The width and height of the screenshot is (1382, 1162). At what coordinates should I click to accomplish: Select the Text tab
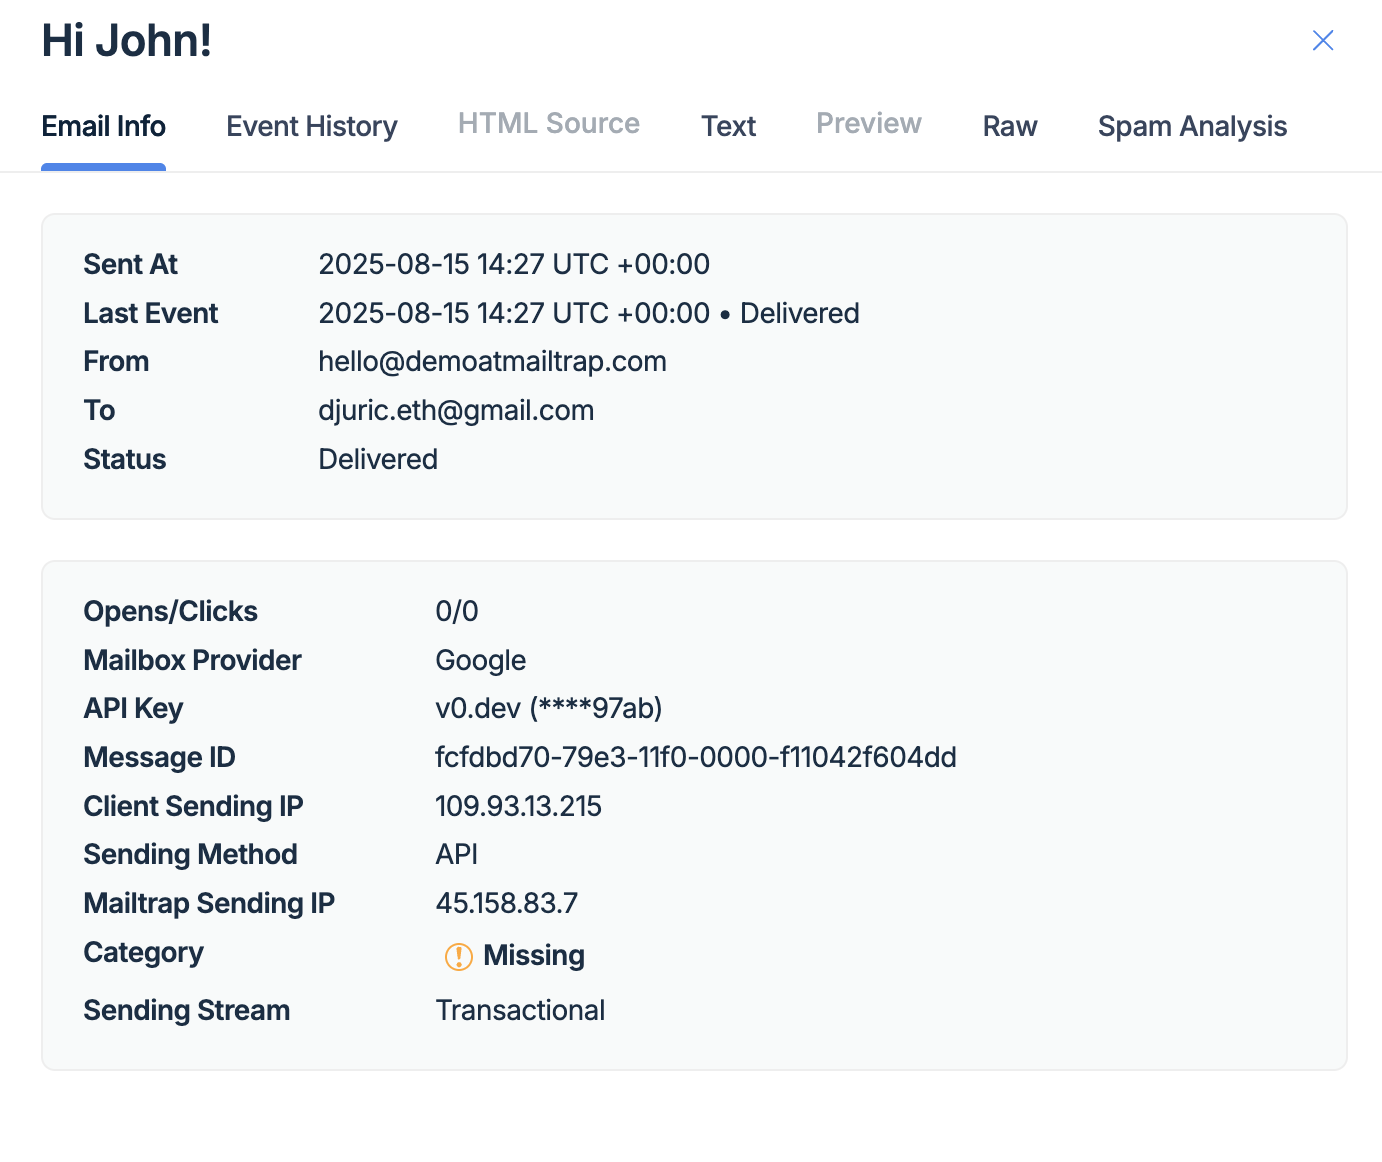coord(728,126)
